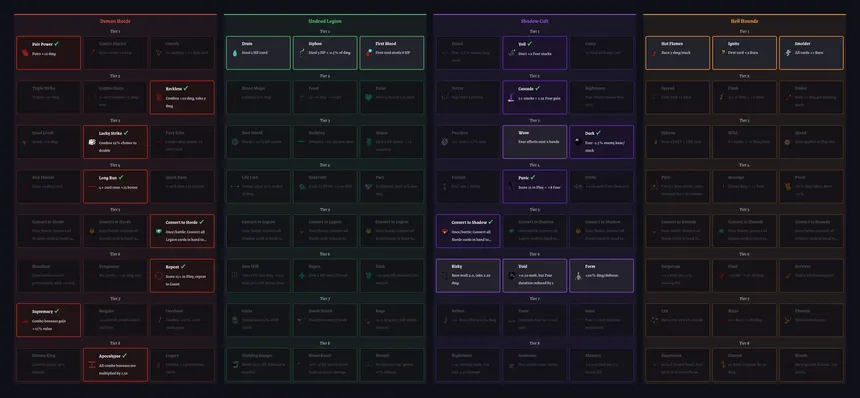Viewport: 860px width, 398px height.
Task: Click the purple hat icon on Cascade
Action: [511, 98]
